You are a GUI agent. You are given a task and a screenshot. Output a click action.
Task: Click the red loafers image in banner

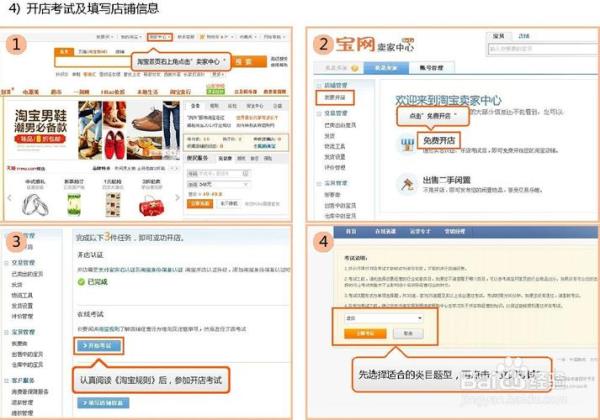[115, 145]
